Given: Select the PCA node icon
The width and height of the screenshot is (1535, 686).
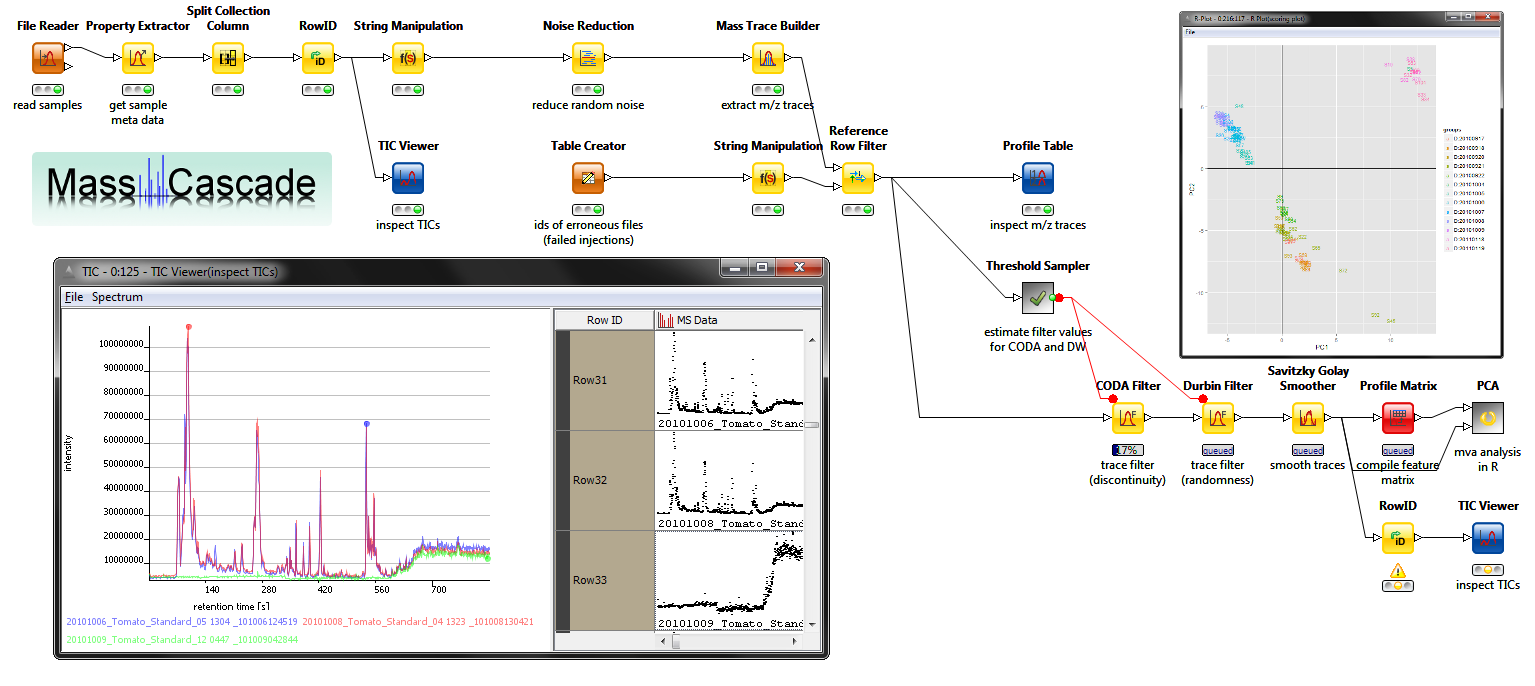Looking at the screenshot, I should pyautogui.click(x=1487, y=418).
